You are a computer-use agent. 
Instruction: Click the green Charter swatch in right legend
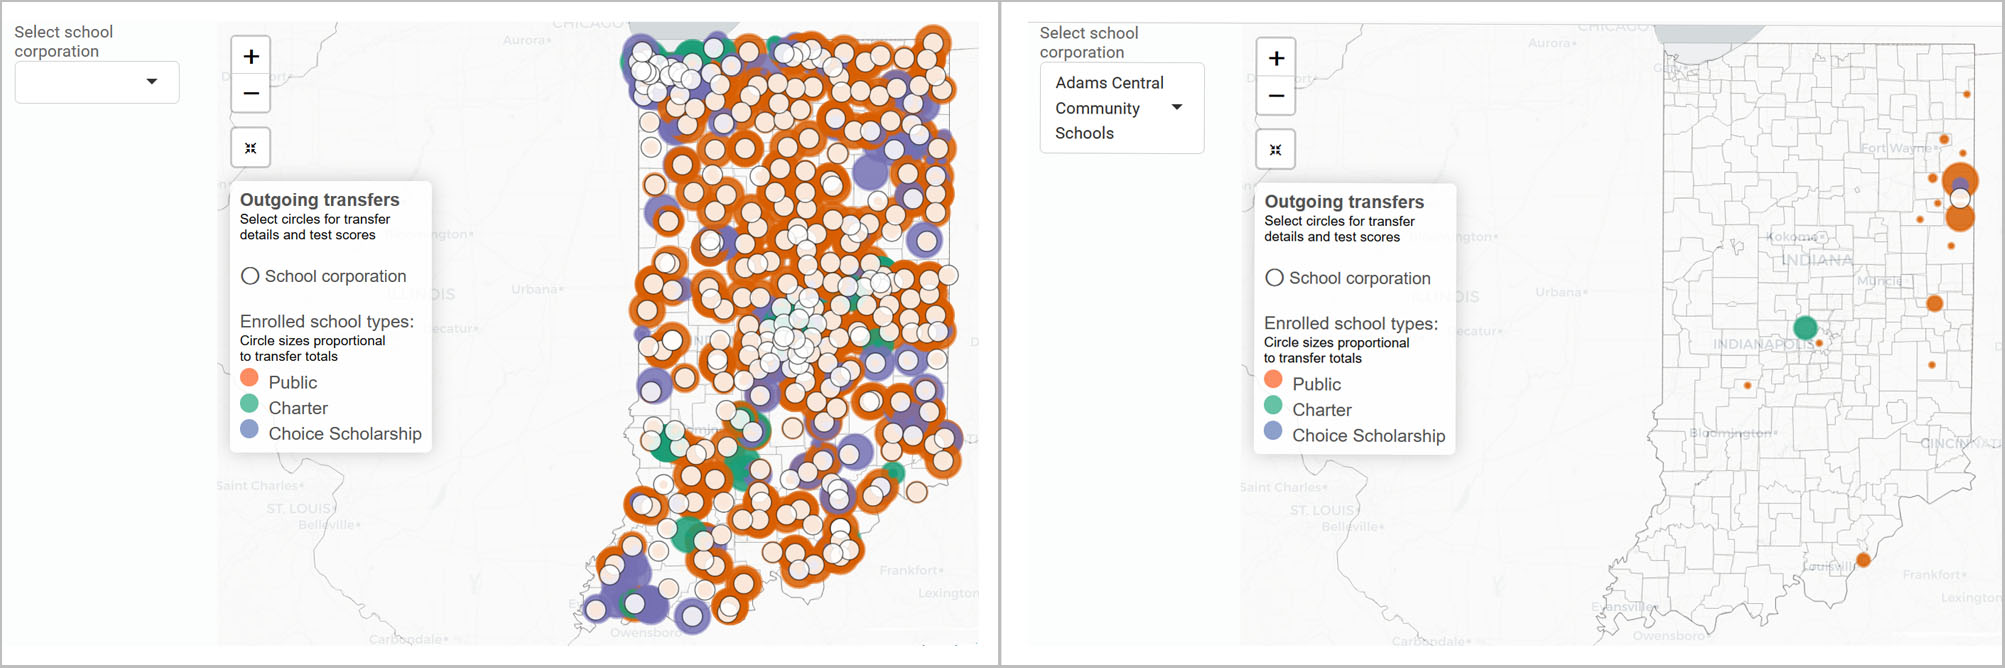point(1273,405)
